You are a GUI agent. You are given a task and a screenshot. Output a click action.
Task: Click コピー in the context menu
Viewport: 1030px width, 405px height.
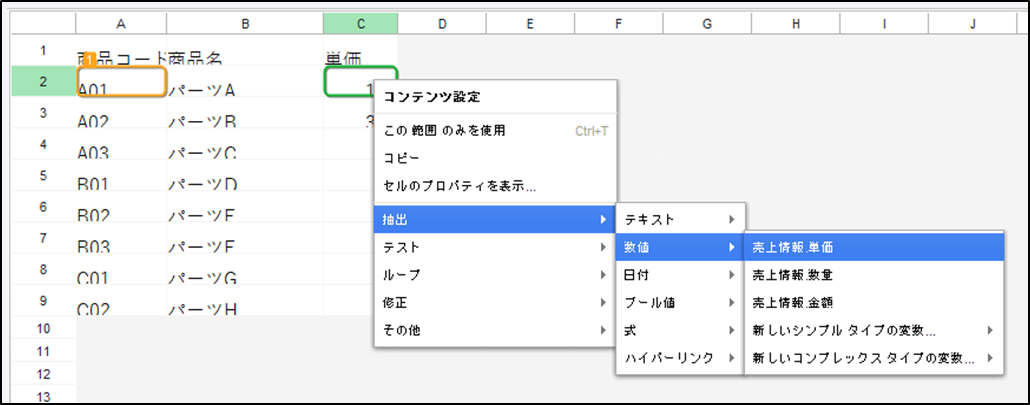tap(495, 158)
